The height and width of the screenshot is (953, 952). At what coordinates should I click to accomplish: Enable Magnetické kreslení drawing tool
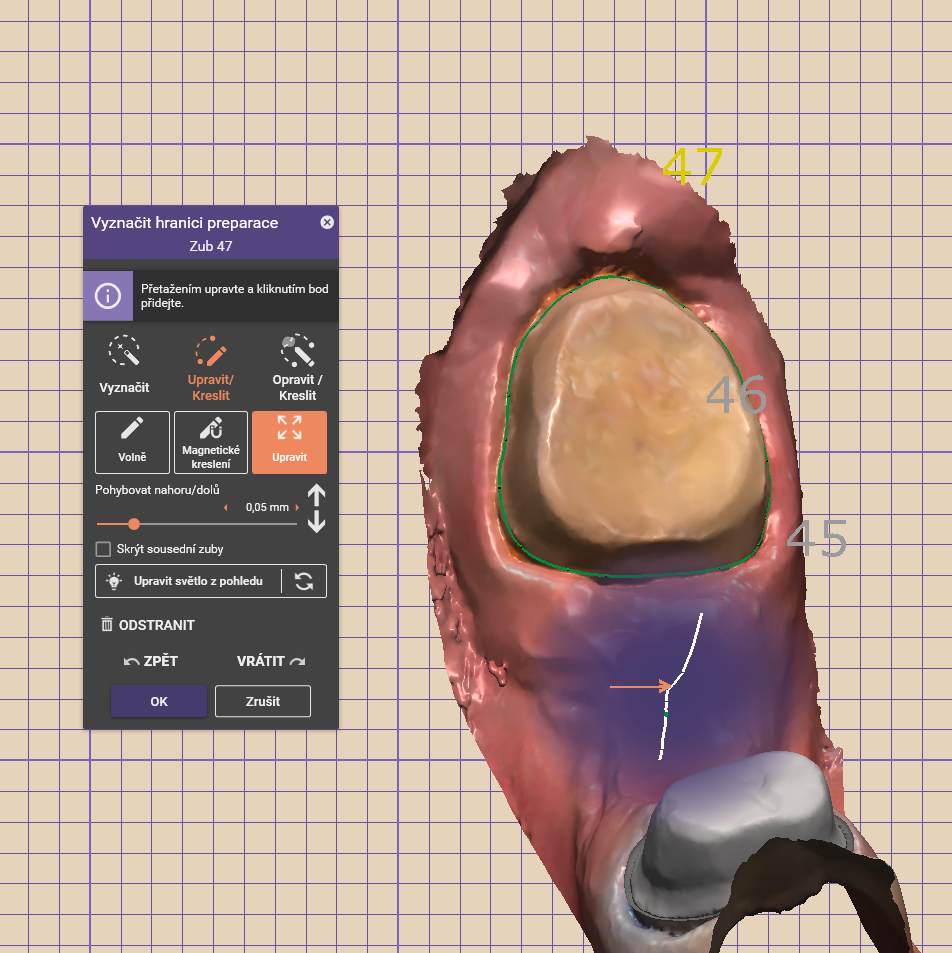211,441
